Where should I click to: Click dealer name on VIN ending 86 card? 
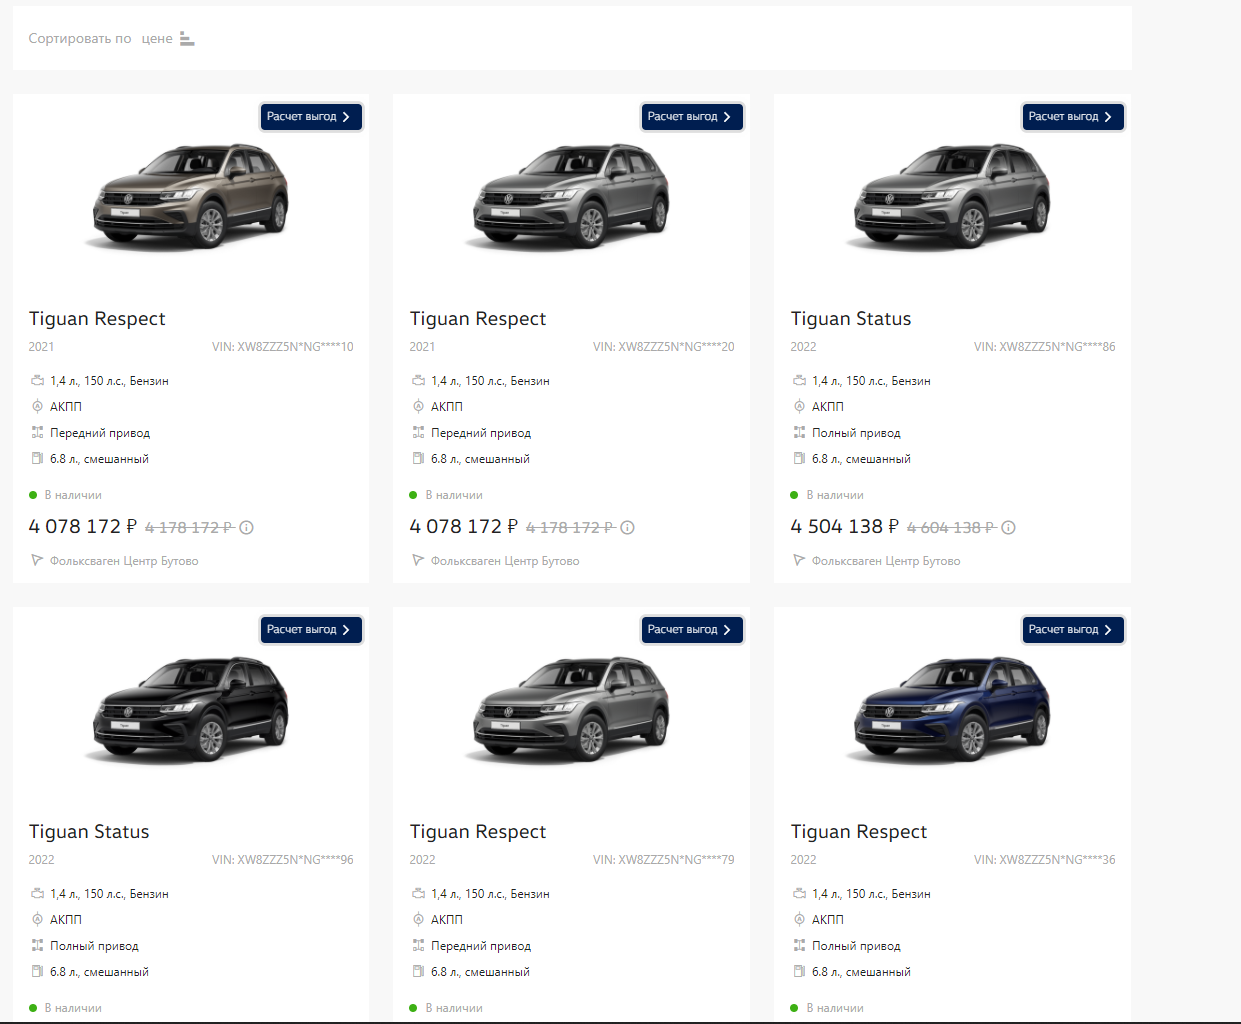click(x=886, y=561)
